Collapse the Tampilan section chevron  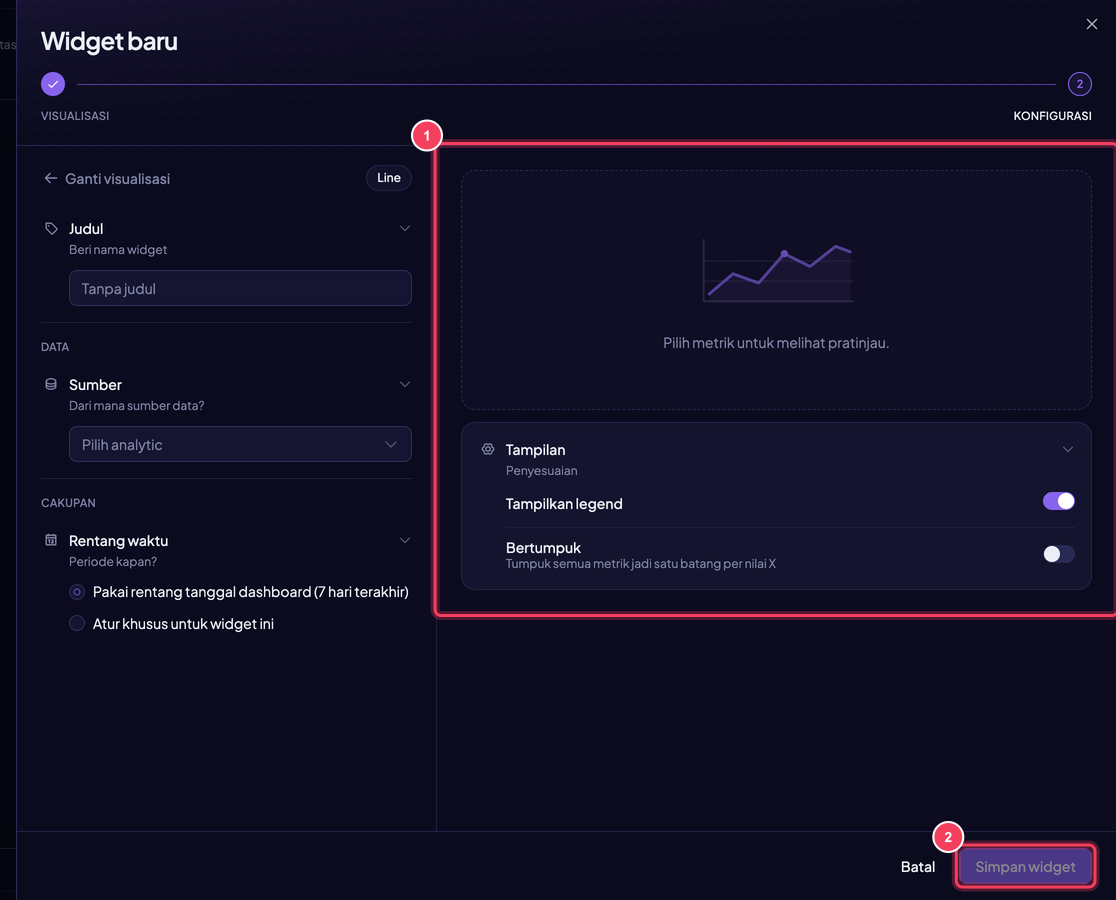(x=1068, y=449)
